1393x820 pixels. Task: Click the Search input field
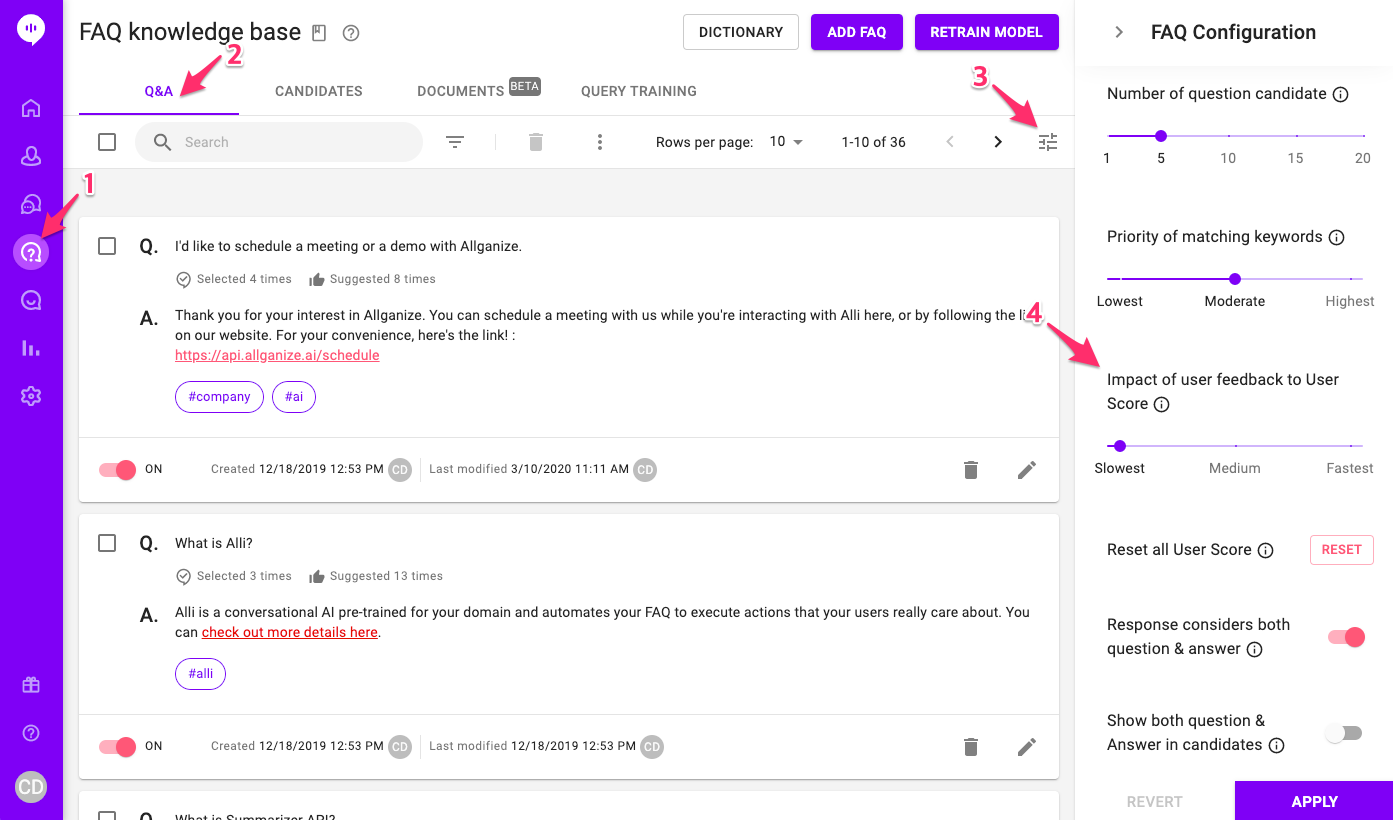click(x=279, y=142)
